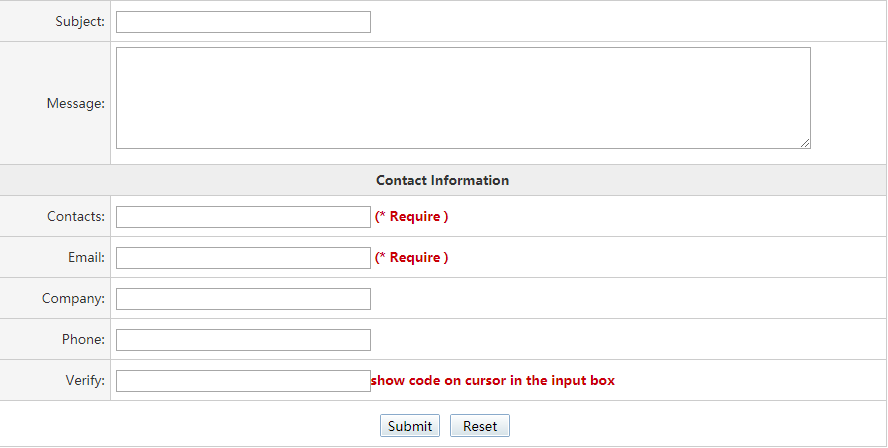
Task: Click the Phone label text
Action: pyautogui.click(x=83, y=340)
